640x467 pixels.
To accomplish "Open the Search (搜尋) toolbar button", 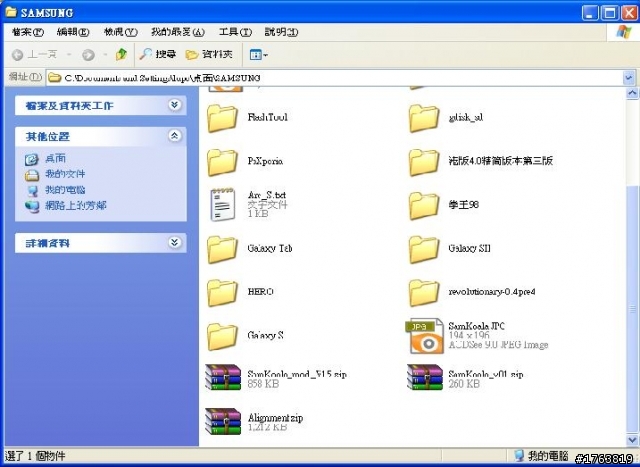I will click(x=158, y=54).
